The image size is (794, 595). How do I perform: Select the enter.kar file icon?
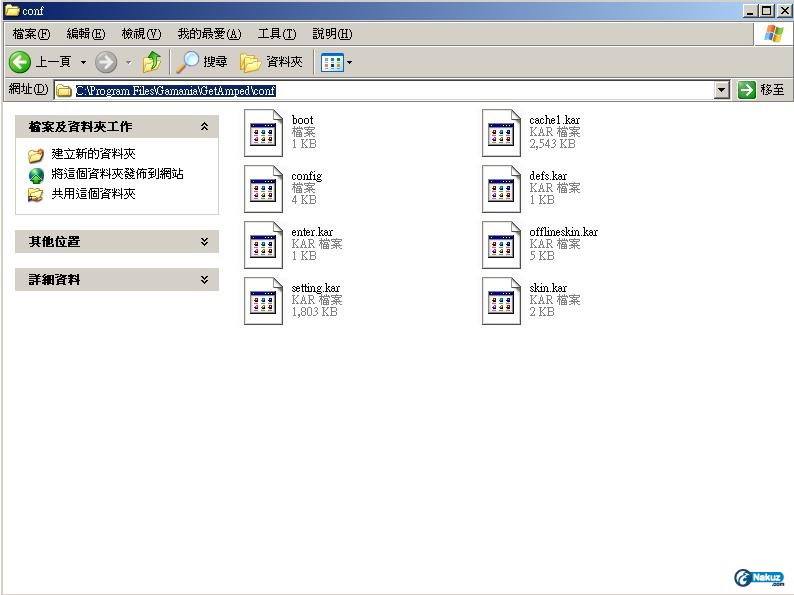coord(263,245)
